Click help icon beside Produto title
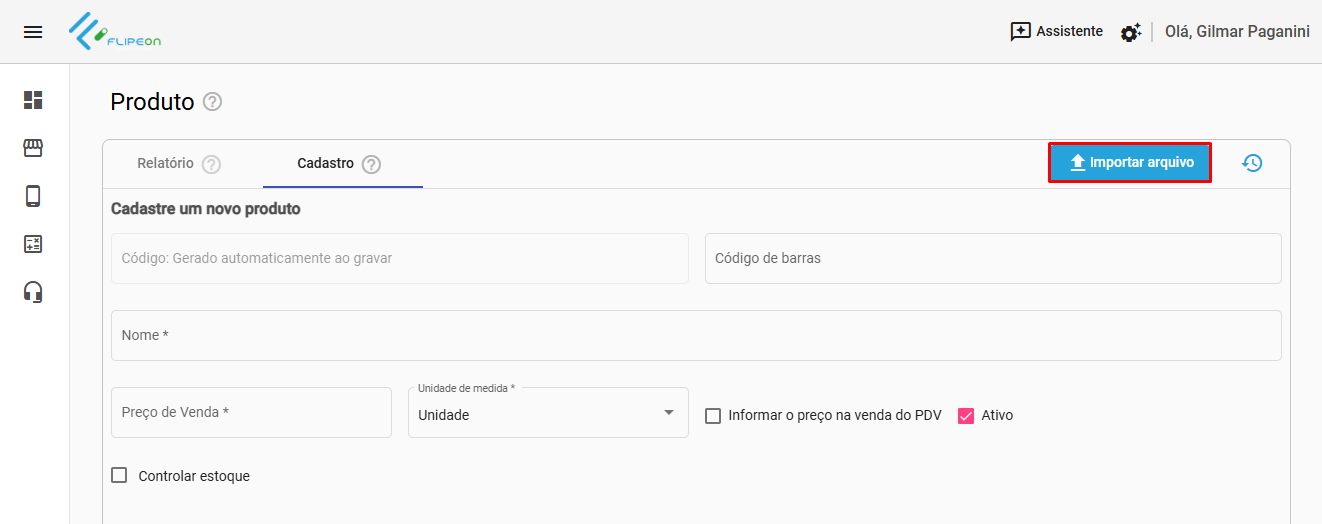 (x=212, y=102)
